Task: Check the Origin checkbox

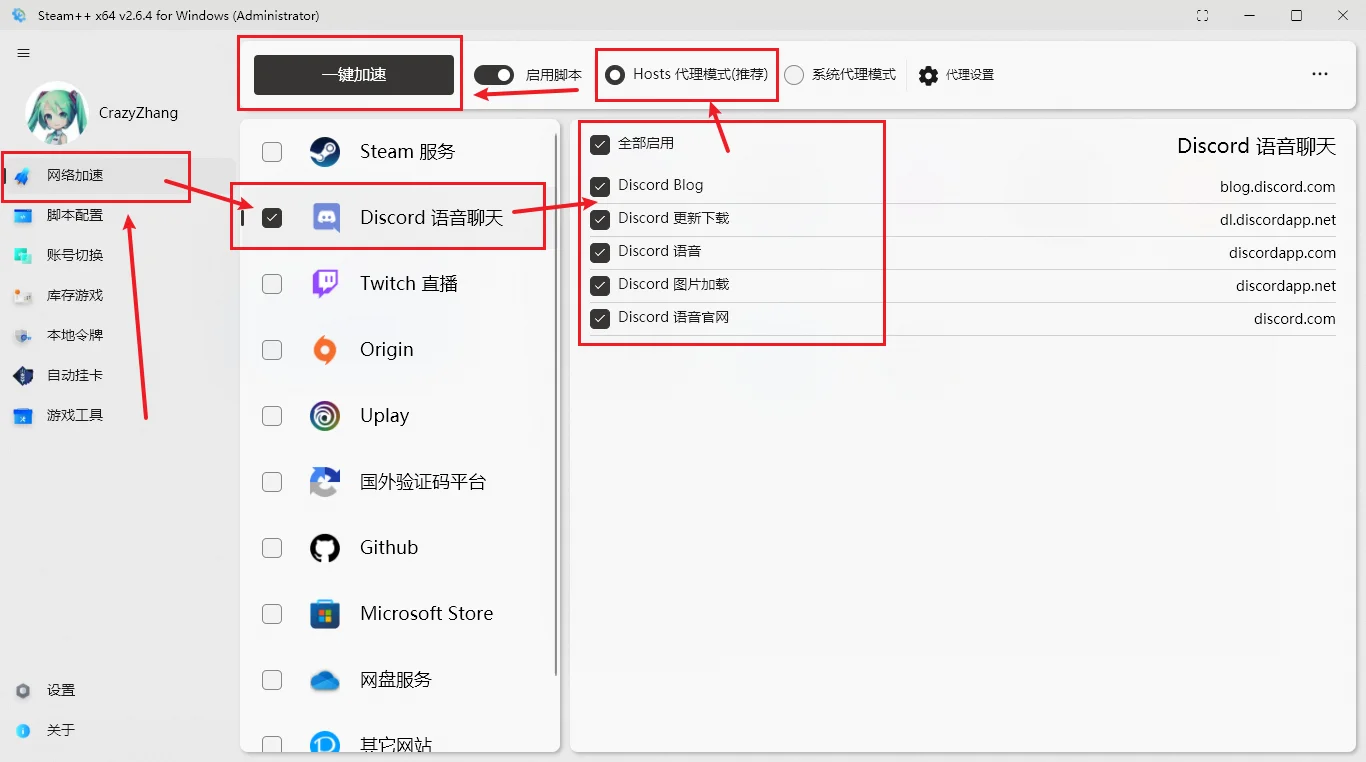Action: point(272,350)
